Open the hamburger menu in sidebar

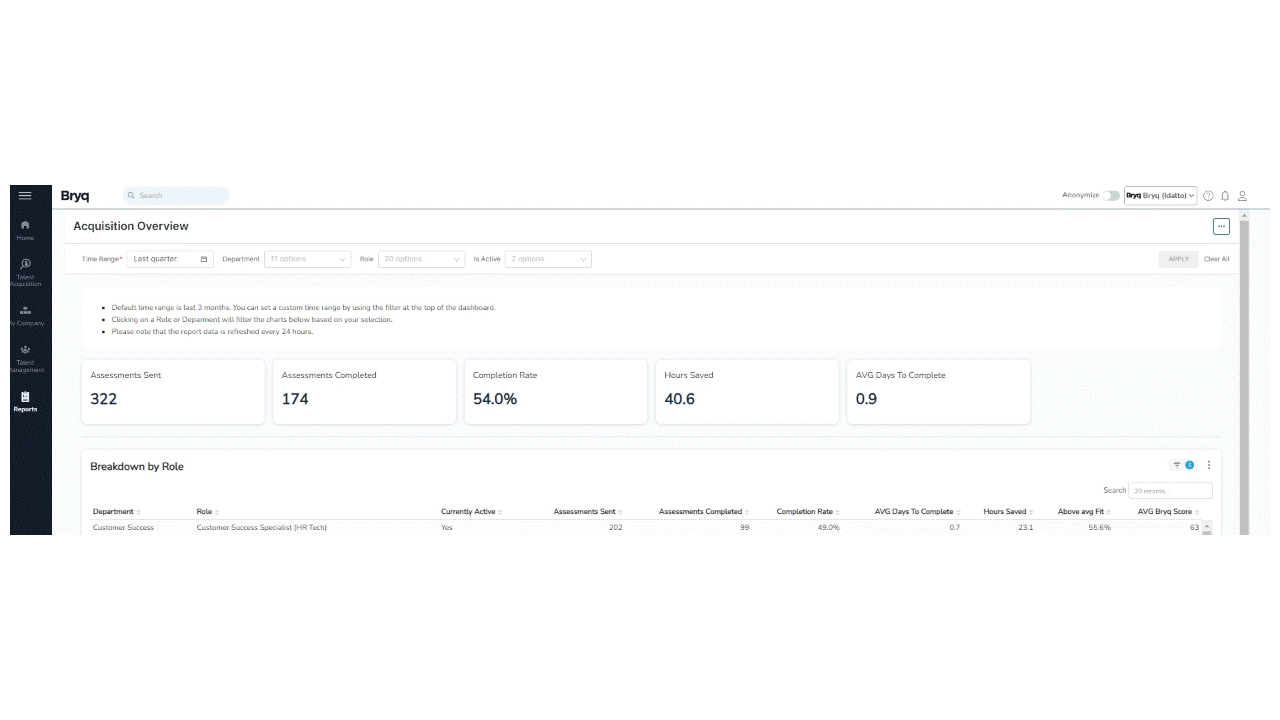25,196
